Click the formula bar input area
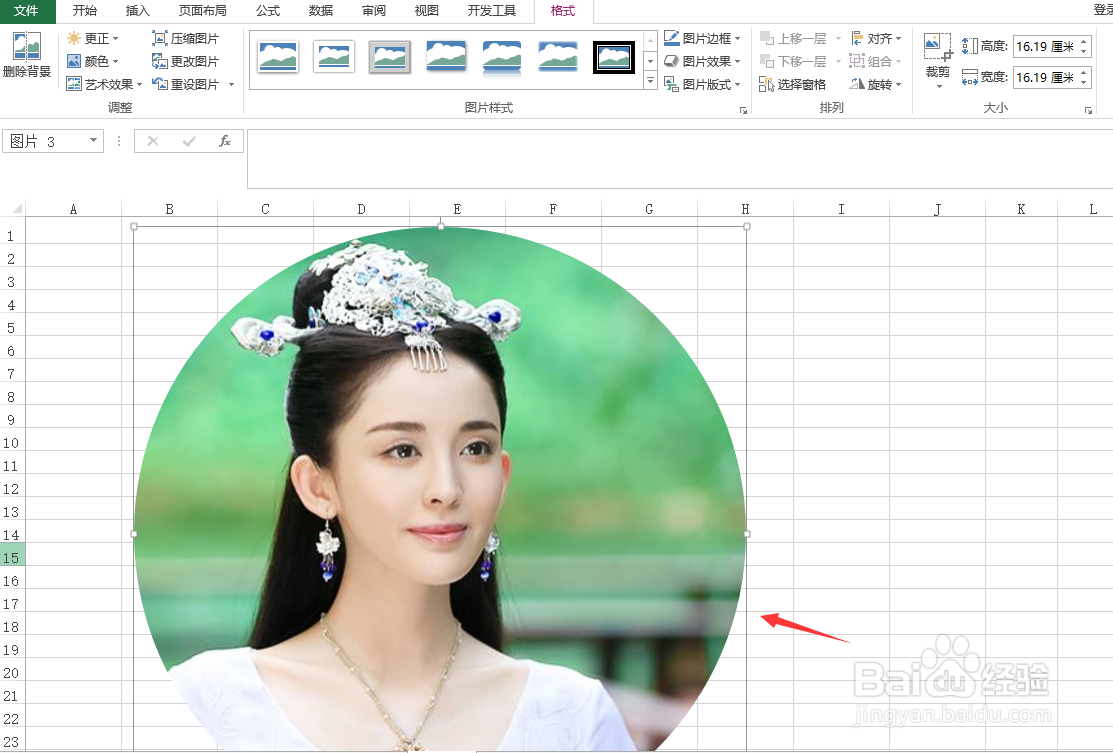1113x753 pixels. pyautogui.click(x=680, y=159)
